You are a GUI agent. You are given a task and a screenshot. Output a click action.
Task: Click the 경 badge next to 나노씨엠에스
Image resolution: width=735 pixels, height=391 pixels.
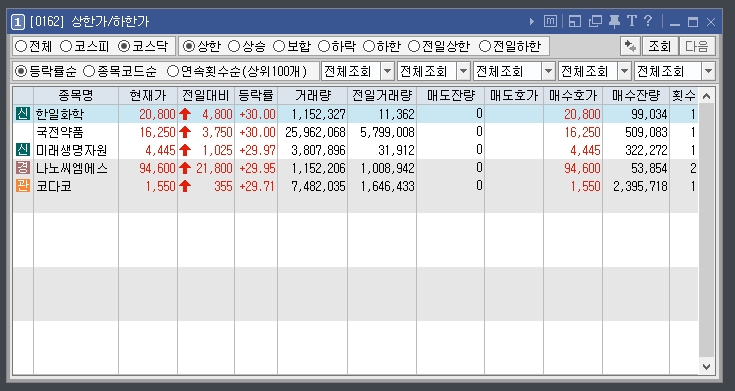tap(23, 168)
